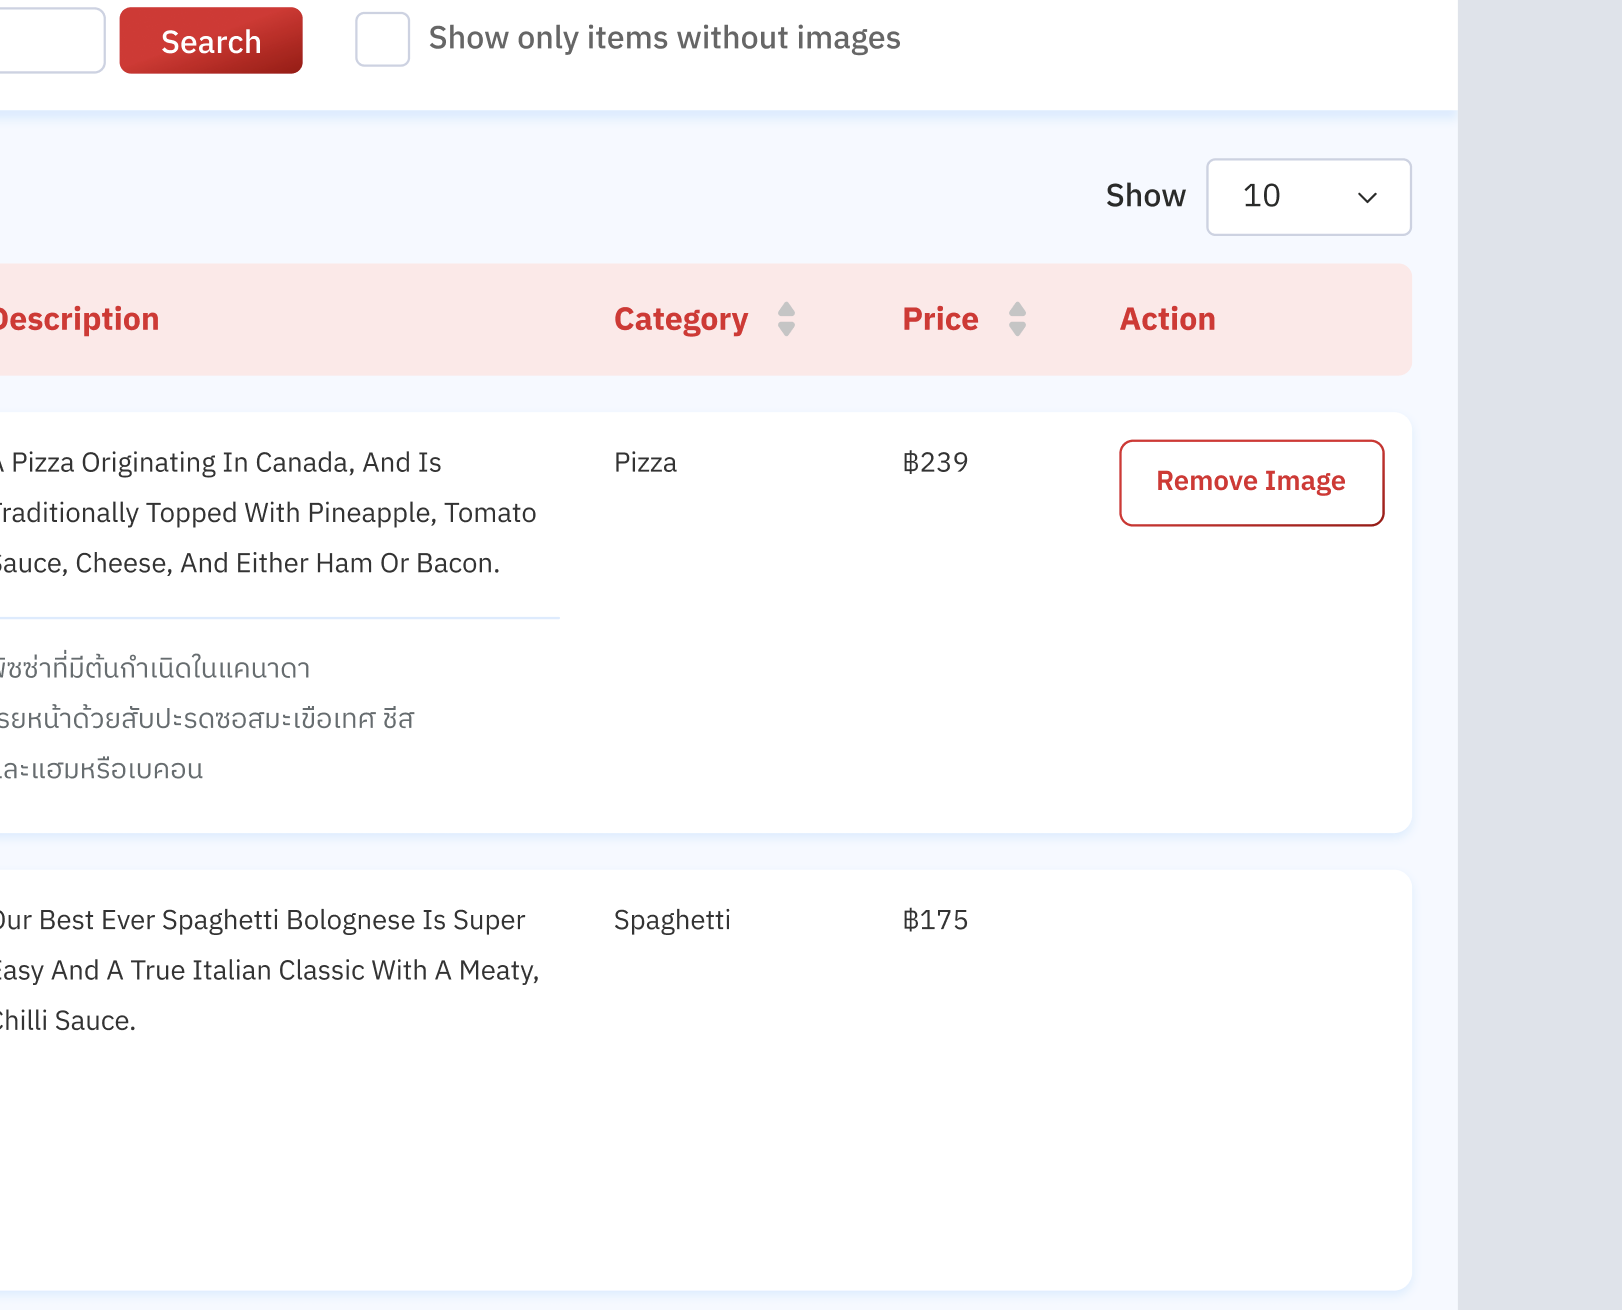The image size is (1622, 1310).
Task: Focus the search text field
Action: point(50,40)
